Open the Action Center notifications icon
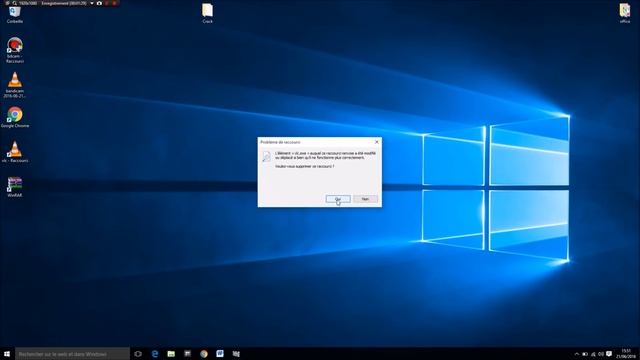The width and height of the screenshot is (640, 360). [x=609, y=354]
